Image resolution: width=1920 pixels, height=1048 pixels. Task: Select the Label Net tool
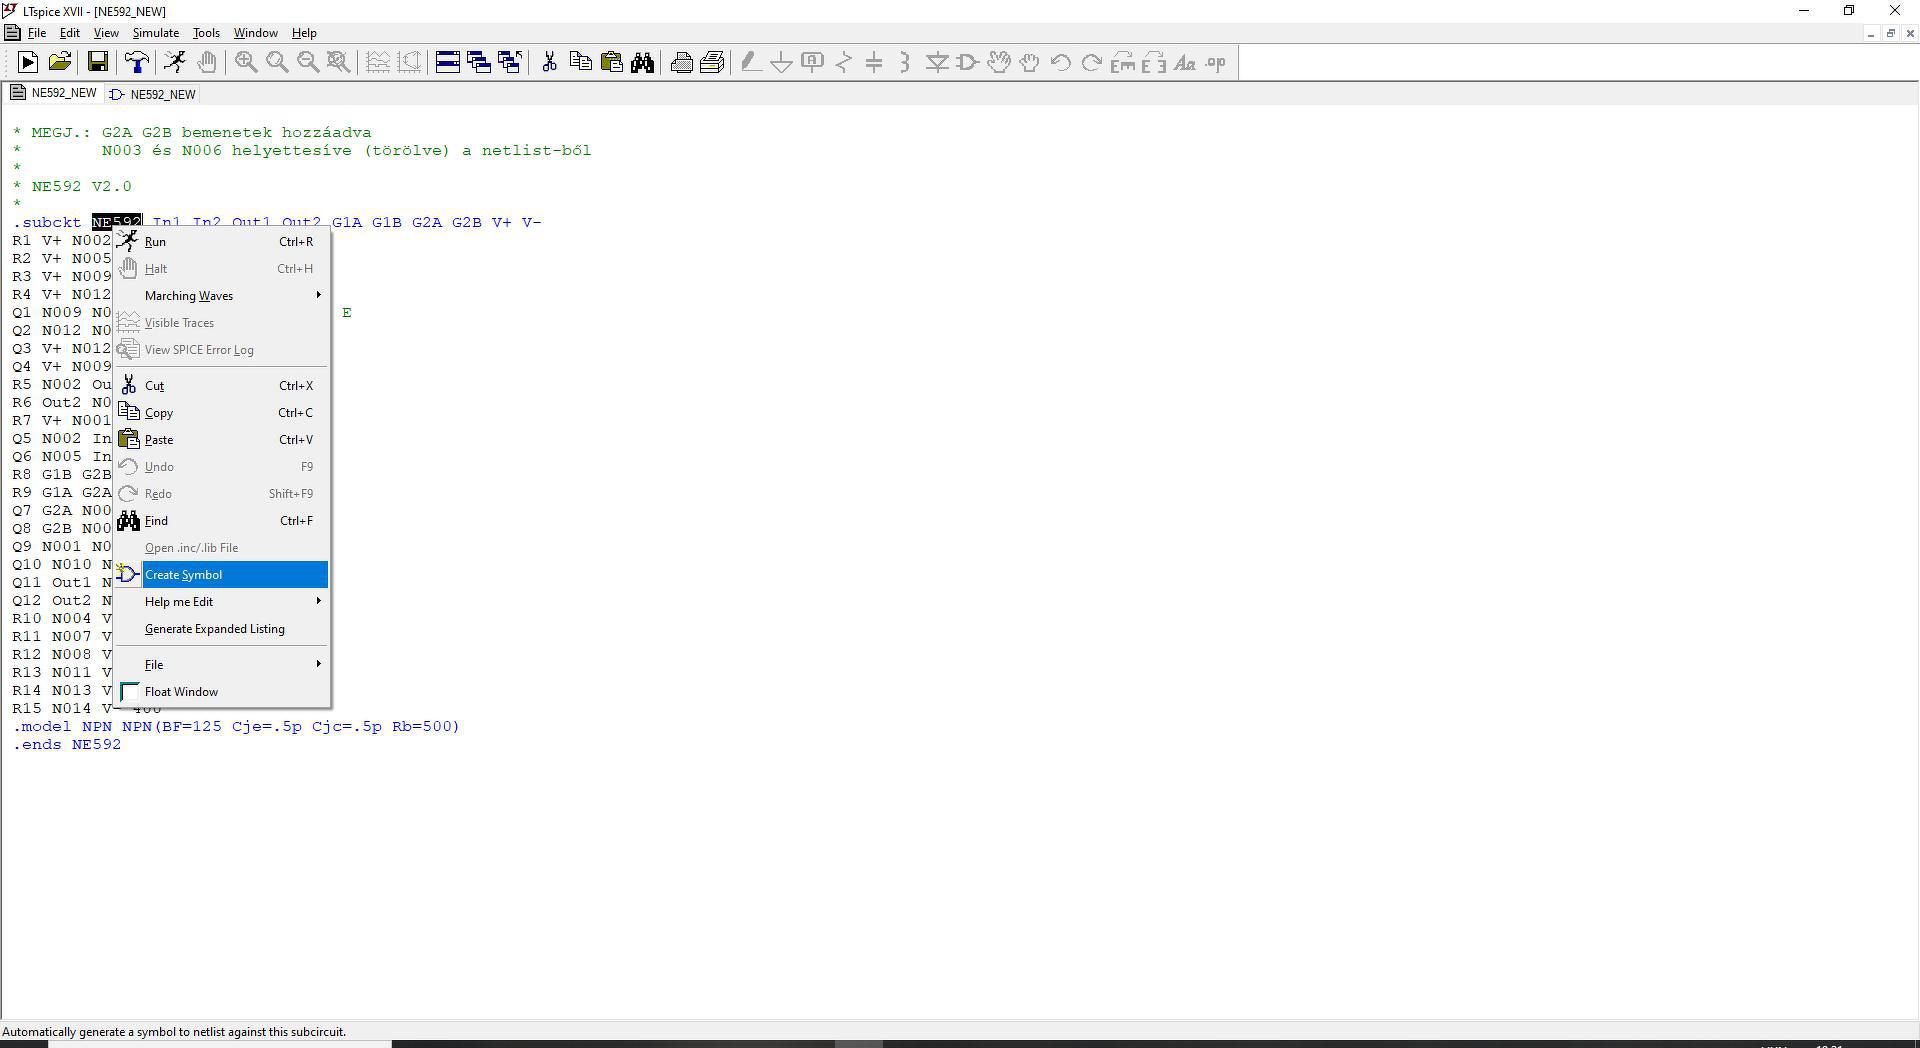pos(813,63)
